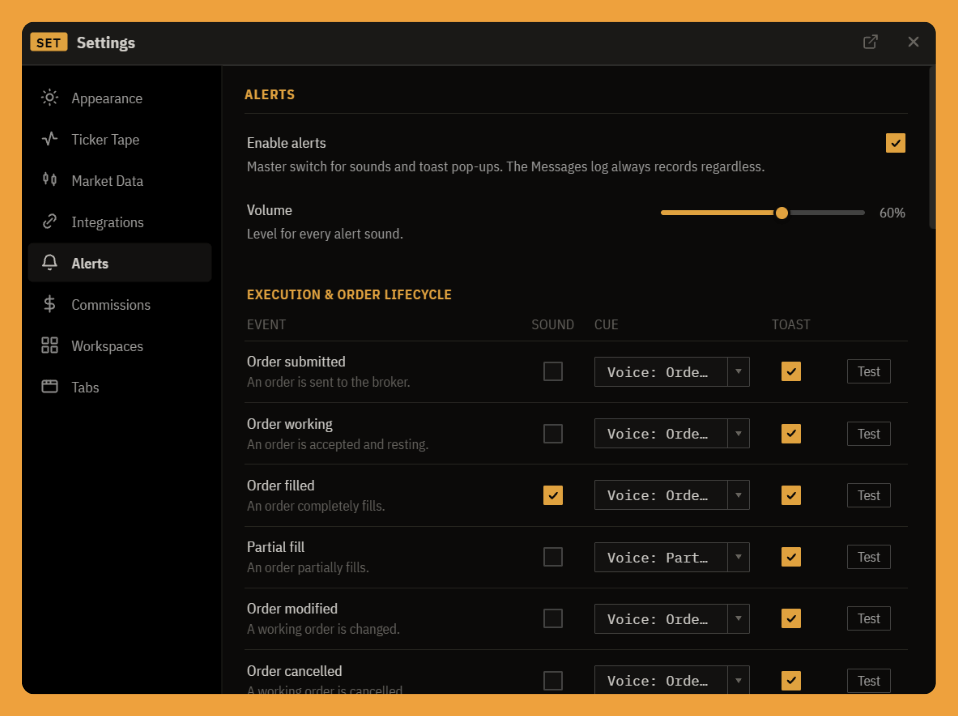Test the Partial fill alert
Screen dimensions: 958x716
(x=868, y=557)
